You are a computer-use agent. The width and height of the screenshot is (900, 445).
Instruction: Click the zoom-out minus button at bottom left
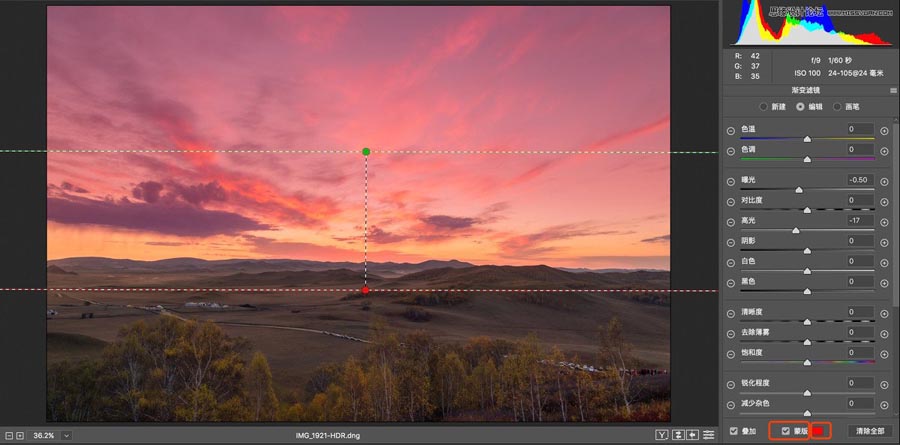[8, 435]
